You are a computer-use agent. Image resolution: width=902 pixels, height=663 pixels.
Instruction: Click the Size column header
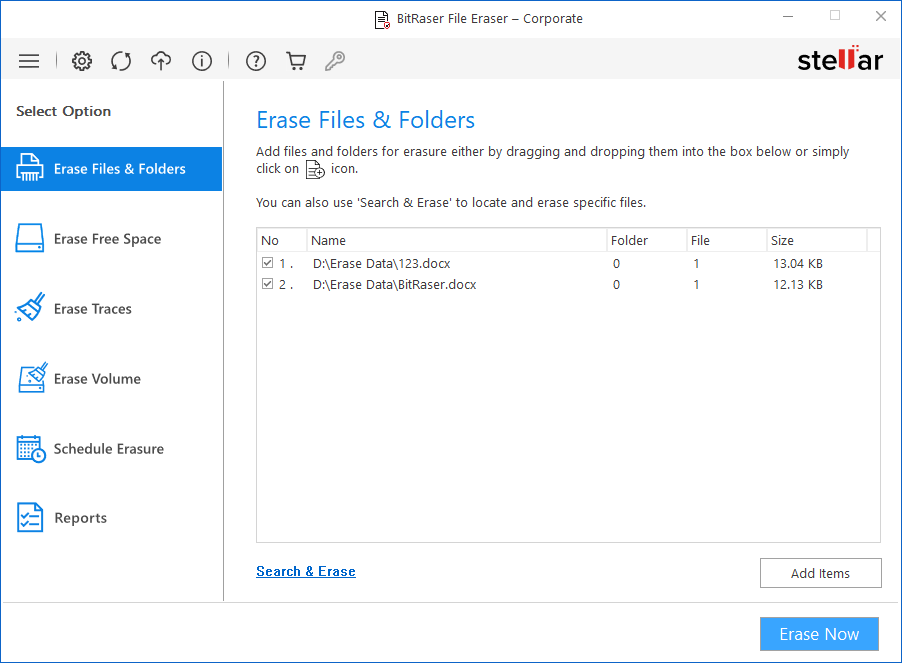(817, 240)
